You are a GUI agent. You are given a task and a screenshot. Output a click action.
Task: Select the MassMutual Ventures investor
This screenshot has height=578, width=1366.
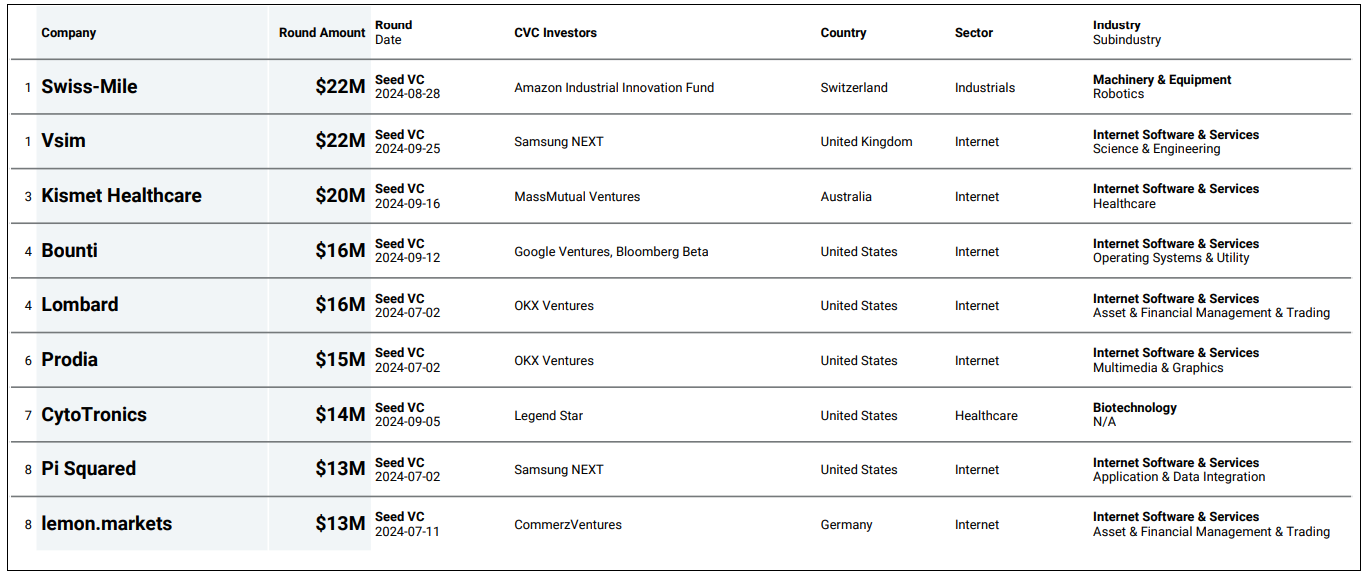[x=577, y=197]
